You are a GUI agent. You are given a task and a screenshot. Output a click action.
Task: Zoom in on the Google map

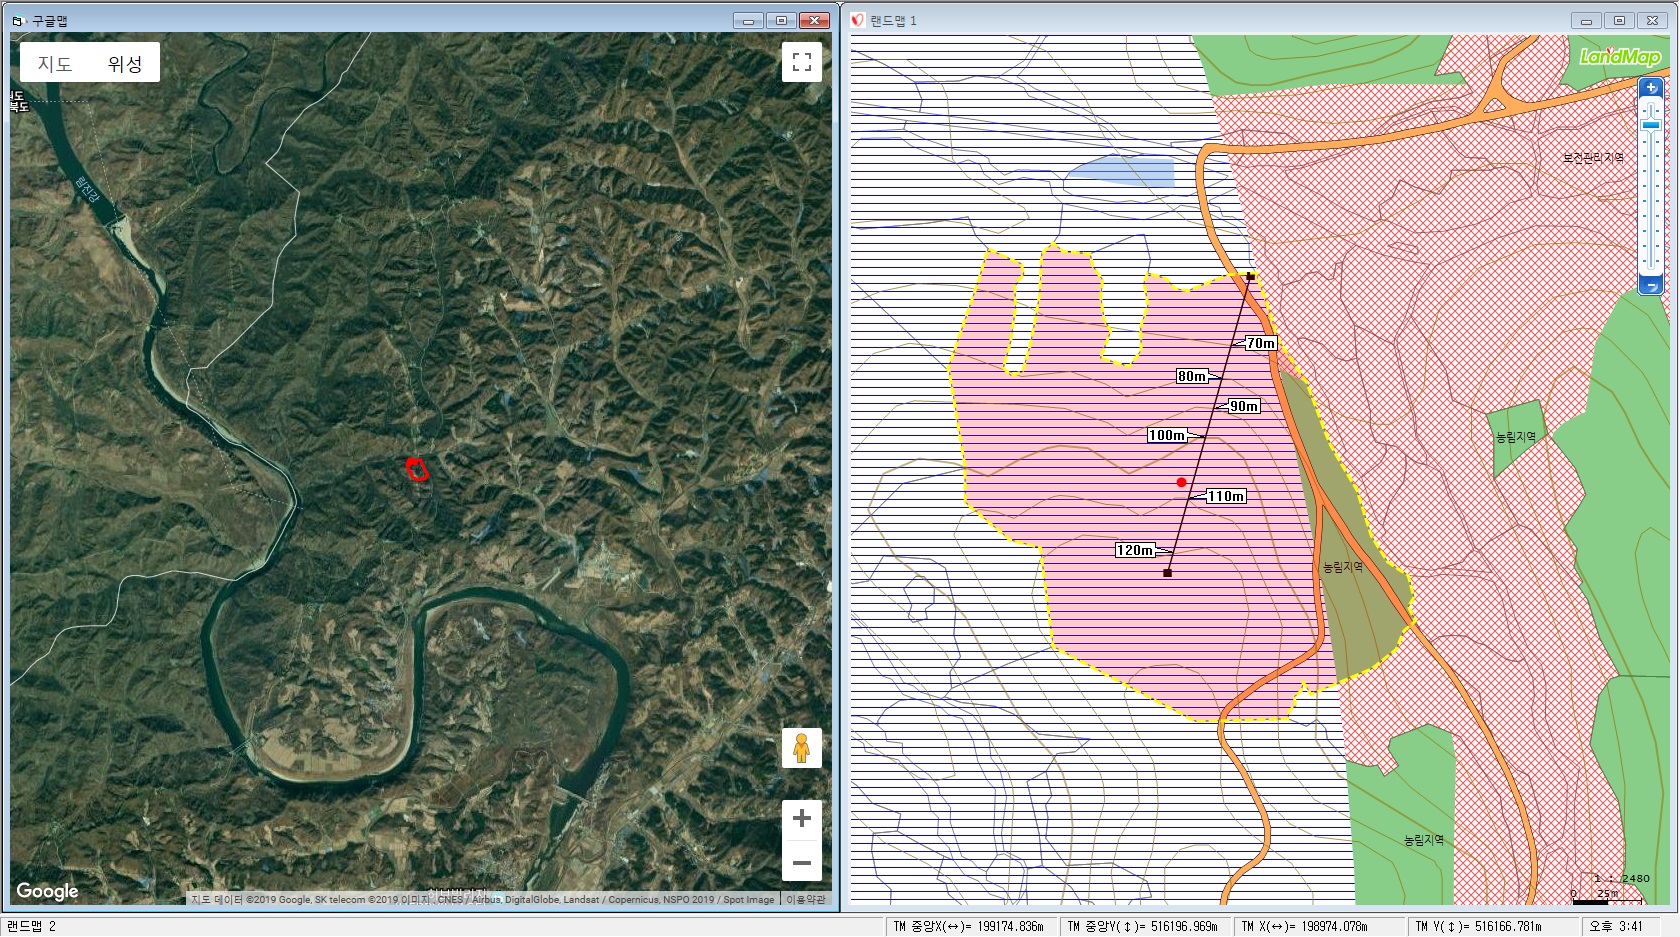802,819
